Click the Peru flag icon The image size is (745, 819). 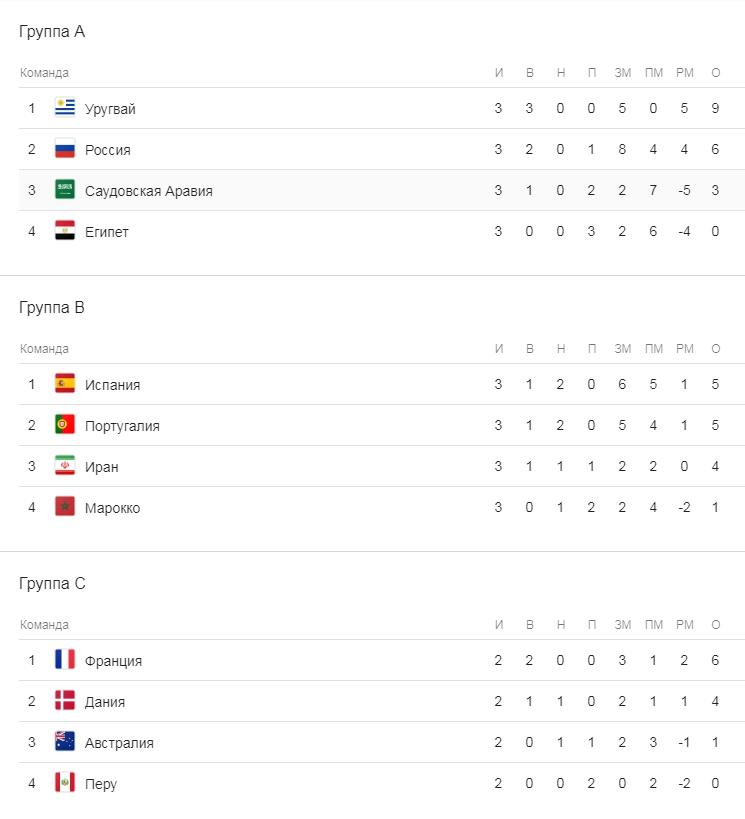coord(65,783)
